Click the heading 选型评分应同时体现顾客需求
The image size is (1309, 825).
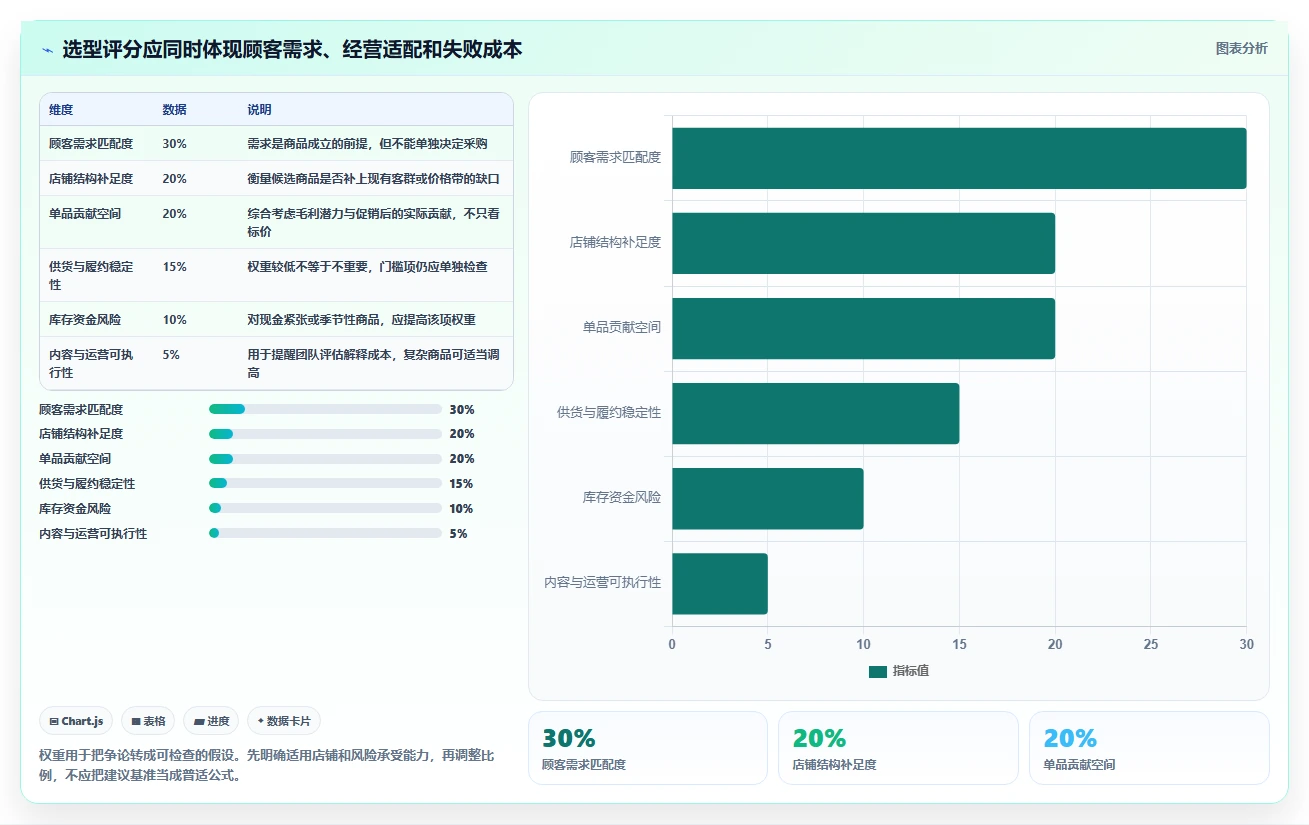292,50
